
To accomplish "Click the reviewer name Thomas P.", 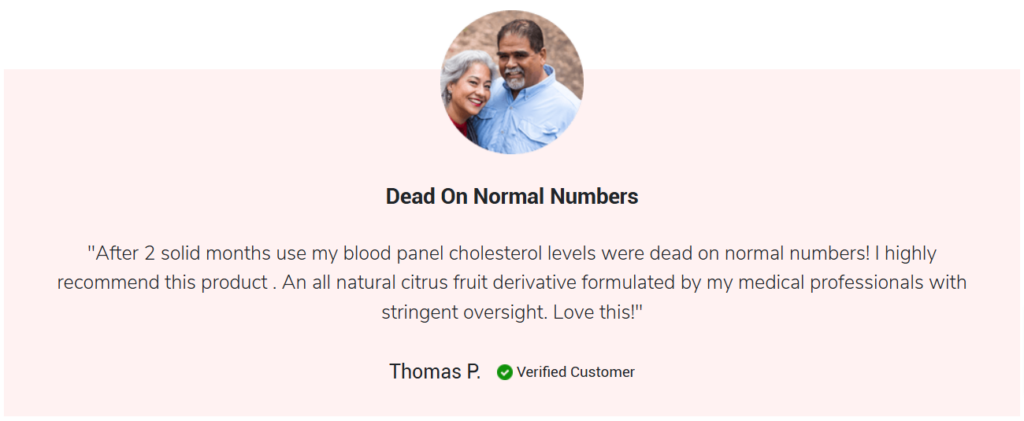I will [x=434, y=372].
